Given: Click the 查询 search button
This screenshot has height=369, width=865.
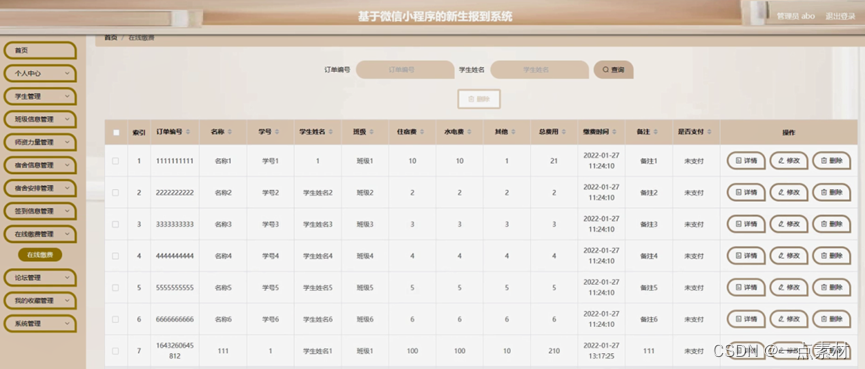Looking at the screenshot, I should pos(613,70).
